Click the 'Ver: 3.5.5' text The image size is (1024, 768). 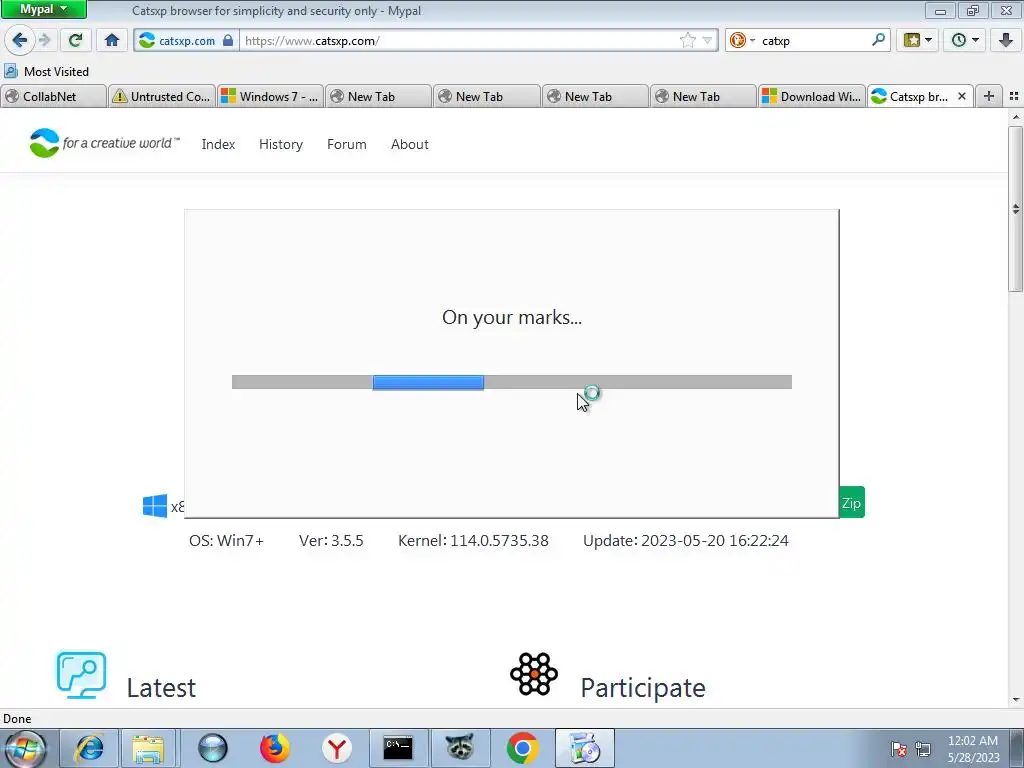331,541
